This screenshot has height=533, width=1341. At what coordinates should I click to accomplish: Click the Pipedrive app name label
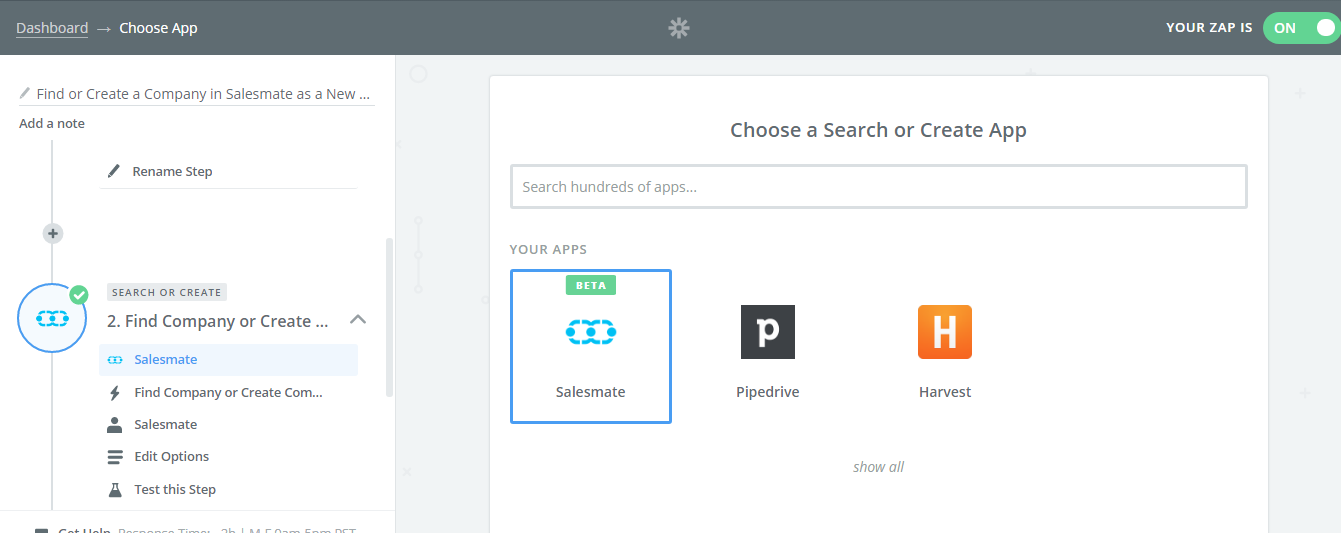tap(768, 392)
